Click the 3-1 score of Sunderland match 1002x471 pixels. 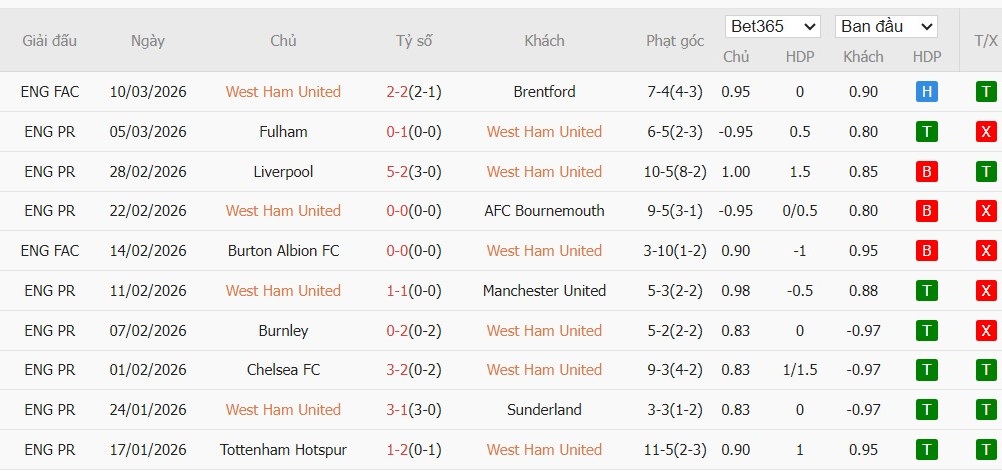397,410
